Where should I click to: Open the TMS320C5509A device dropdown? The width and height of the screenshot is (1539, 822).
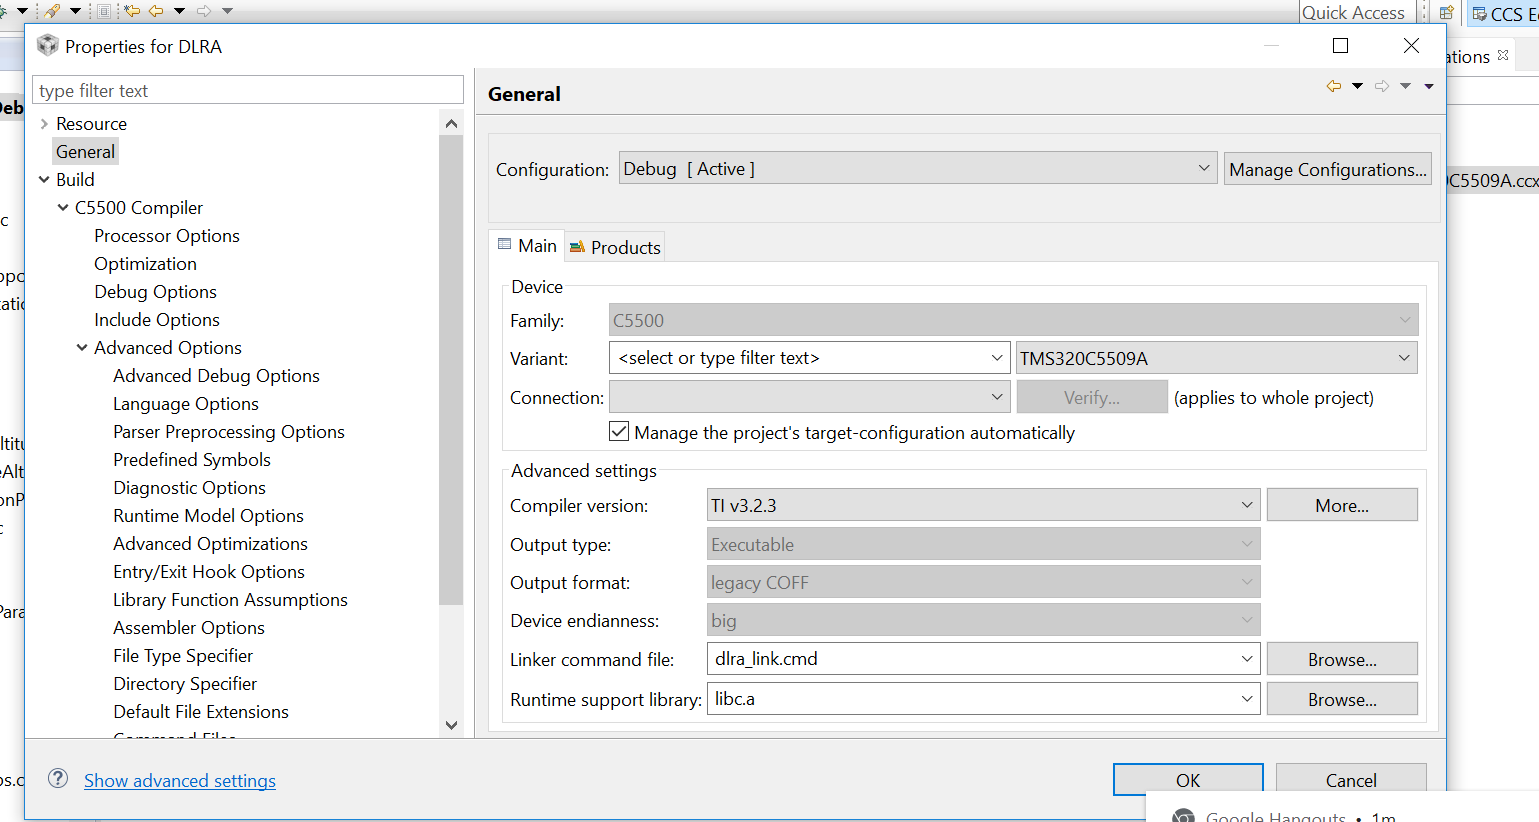[1216, 358]
